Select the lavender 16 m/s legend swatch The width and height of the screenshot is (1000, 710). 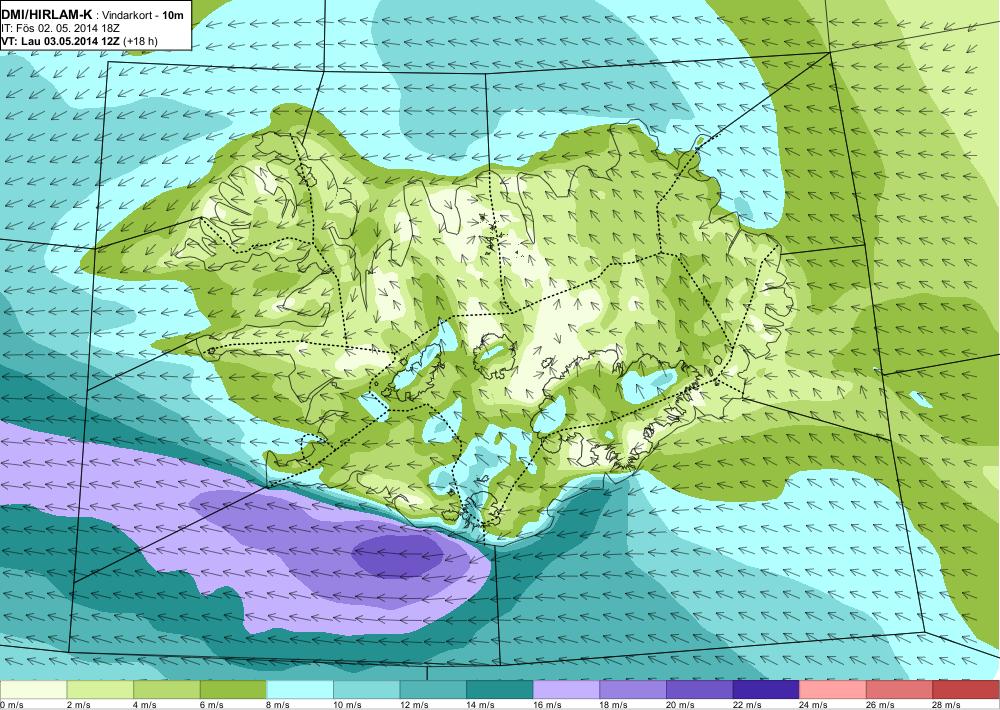(x=566, y=690)
